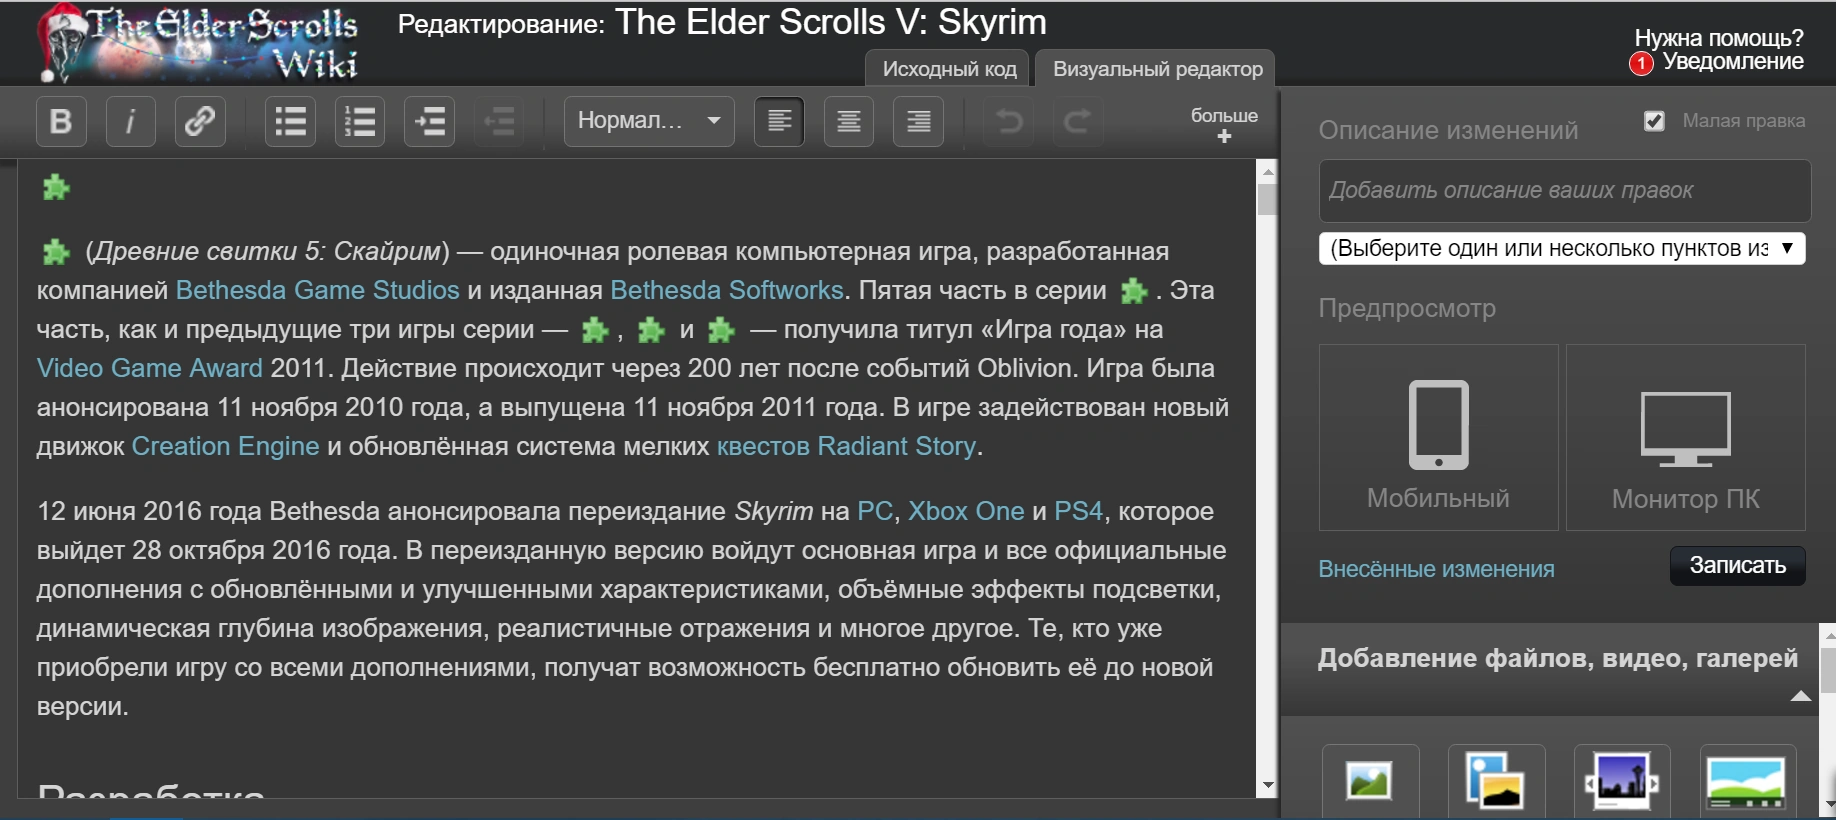This screenshot has height=820, width=1836.
Task: Add a single image to the article
Action: [x=1370, y=781]
